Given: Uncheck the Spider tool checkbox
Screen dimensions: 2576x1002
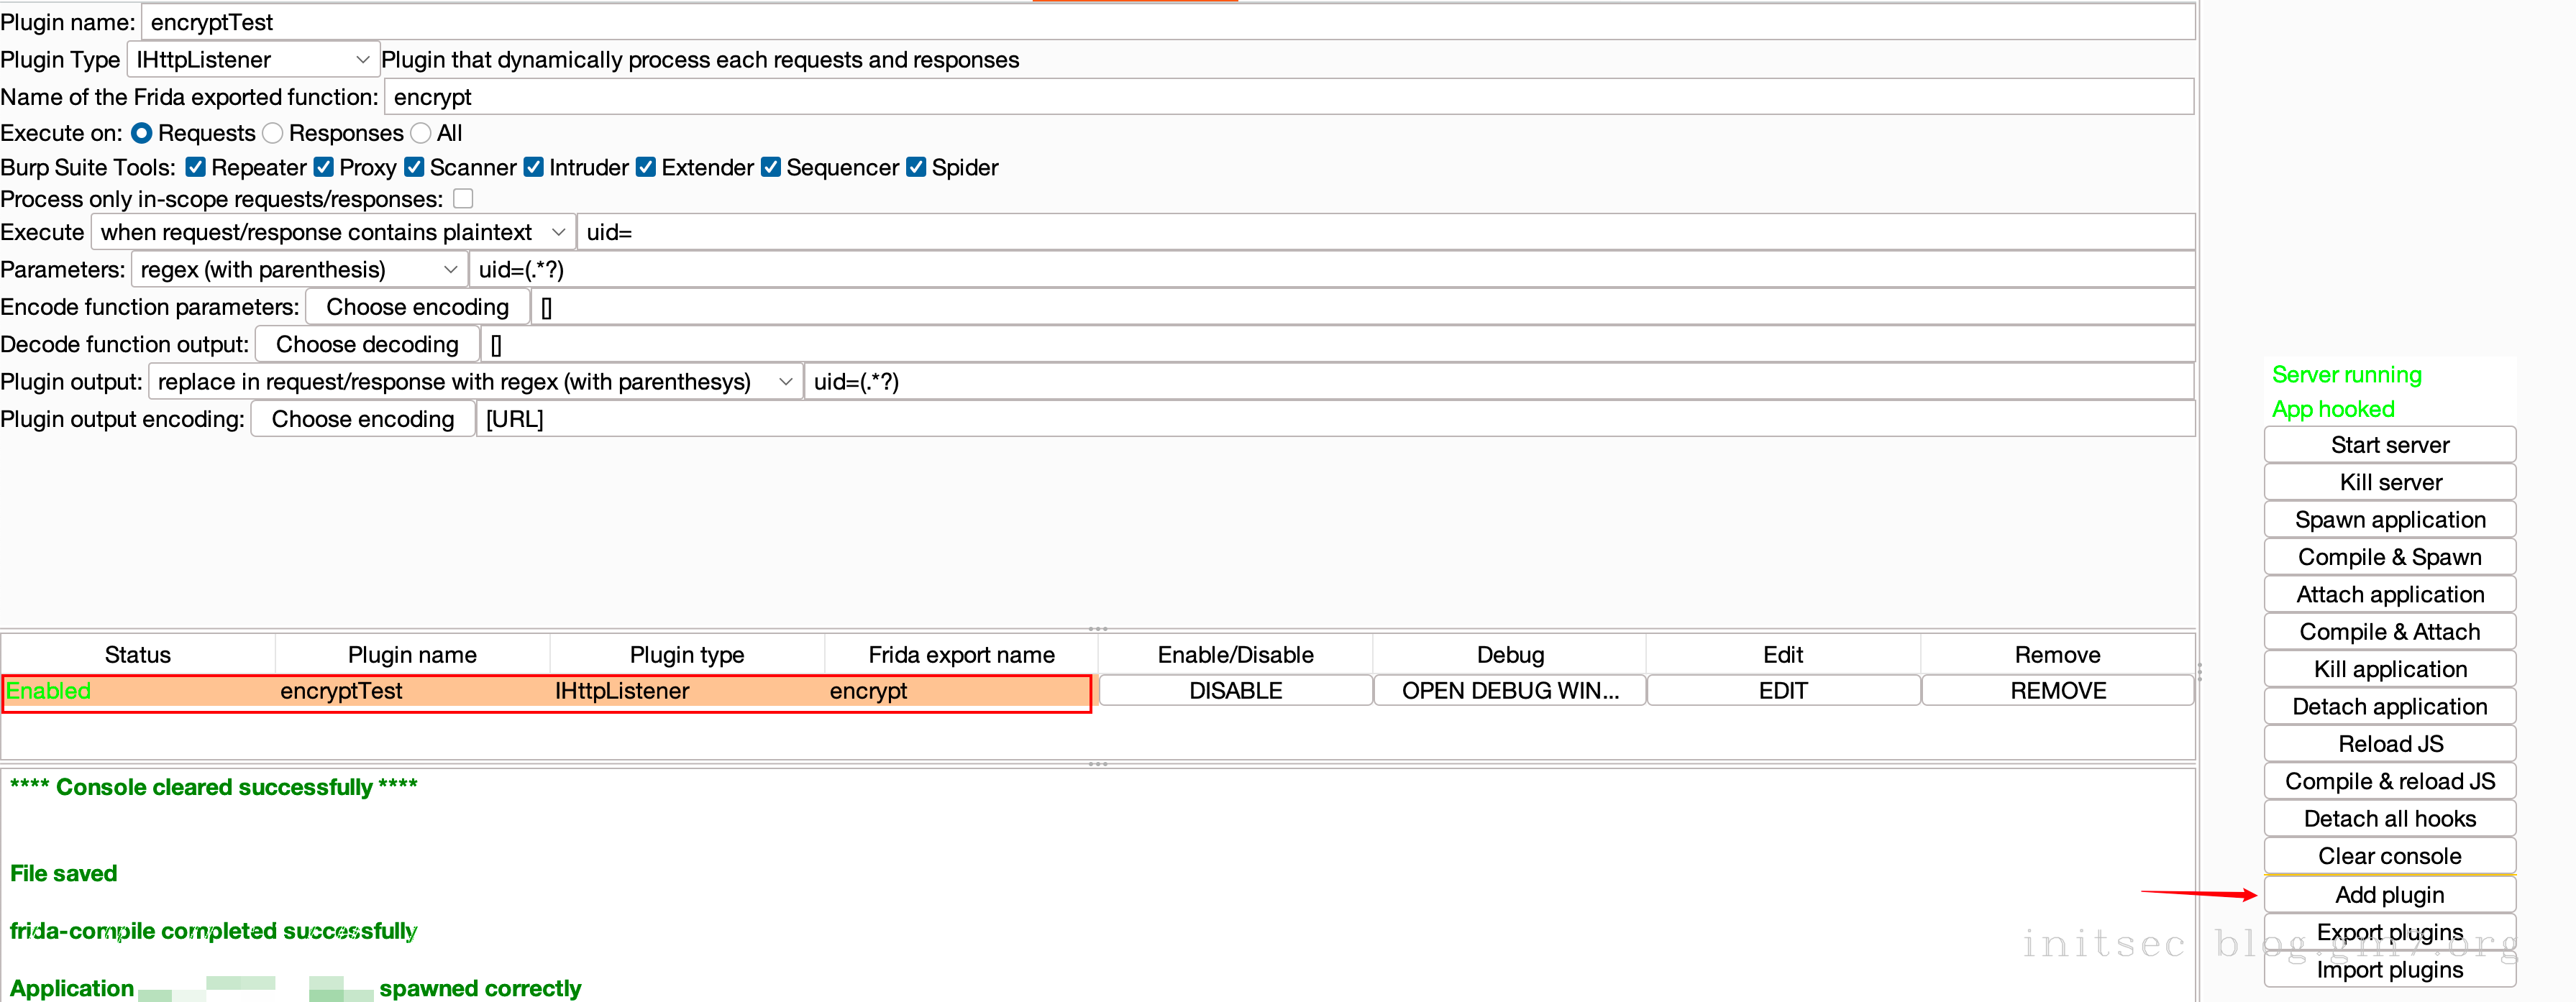Looking at the screenshot, I should [x=916, y=167].
